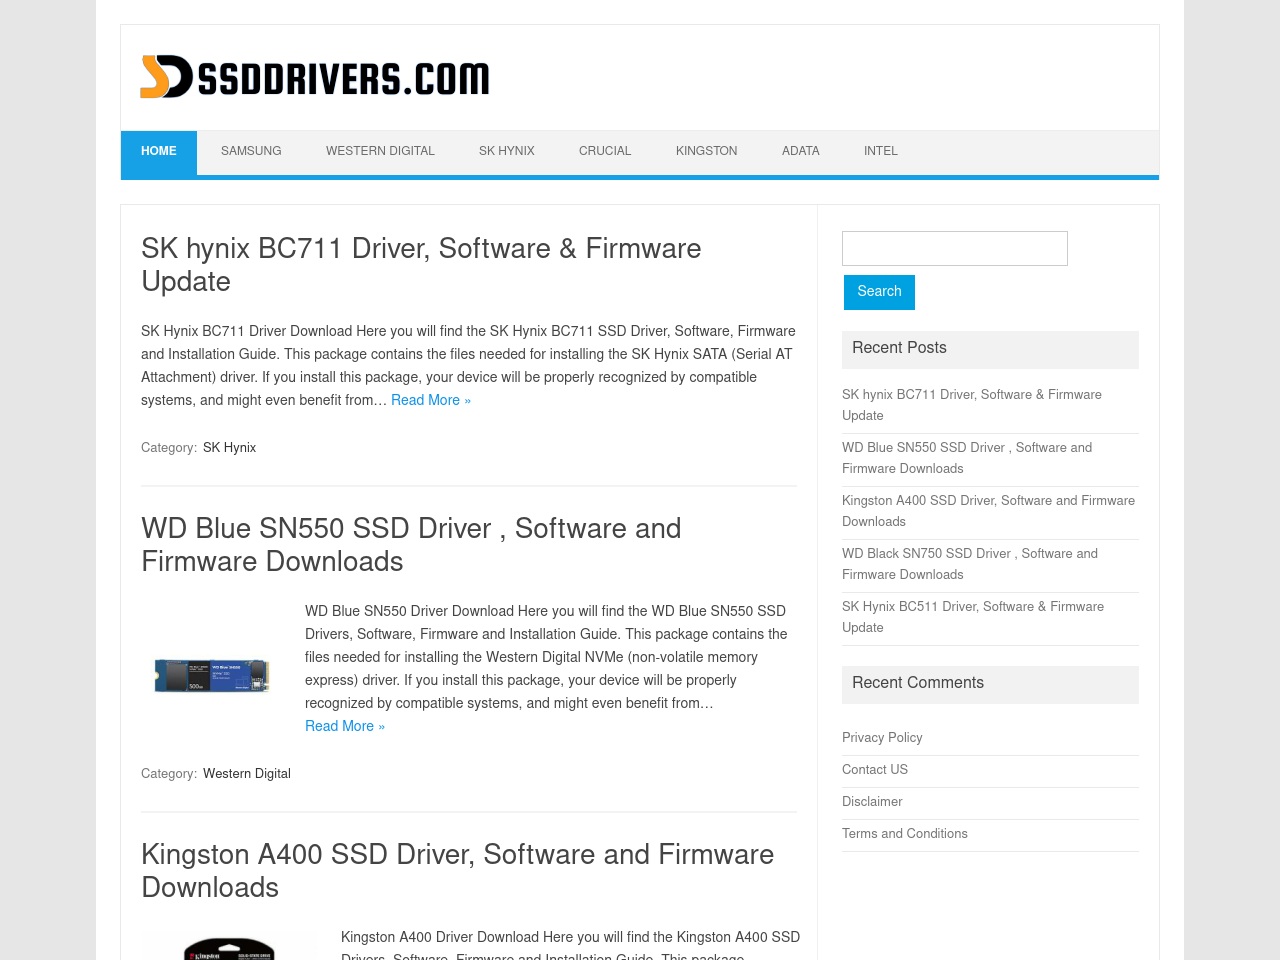Open recent post SK Hynix BC511 Driver

point(973,617)
